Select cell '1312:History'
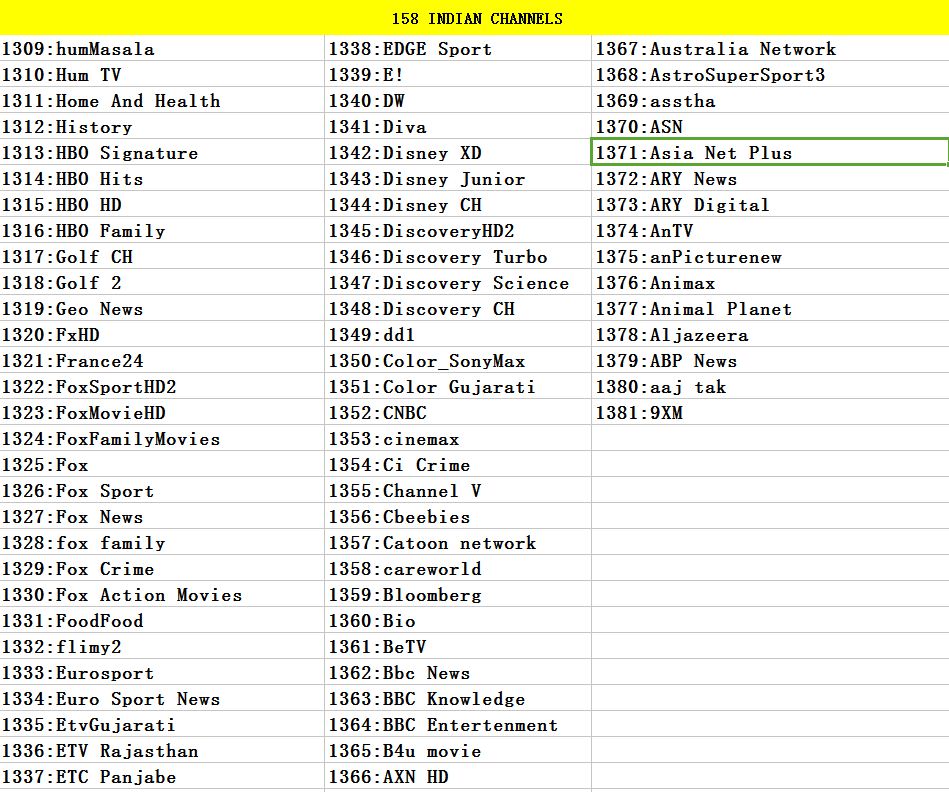The height and width of the screenshot is (792, 949). pos(162,126)
